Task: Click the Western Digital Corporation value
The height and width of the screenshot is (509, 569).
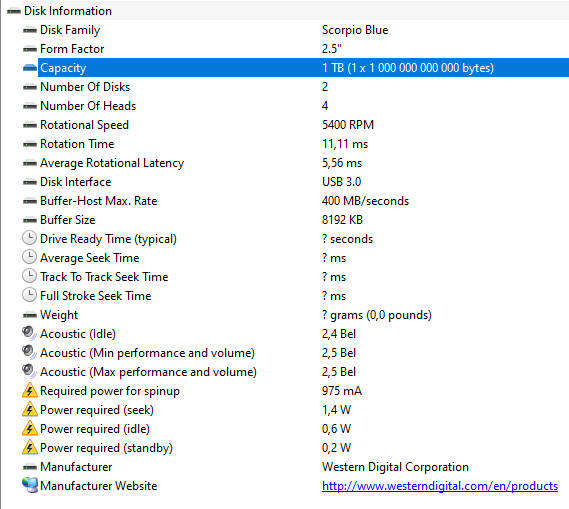Action: (x=395, y=467)
